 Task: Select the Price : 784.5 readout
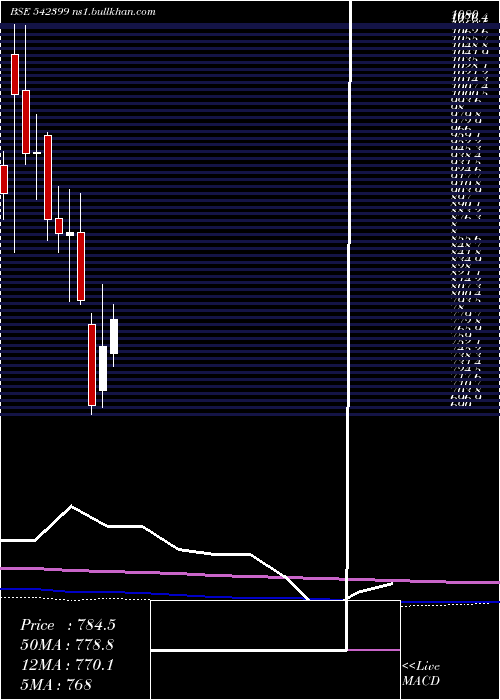[68, 625]
